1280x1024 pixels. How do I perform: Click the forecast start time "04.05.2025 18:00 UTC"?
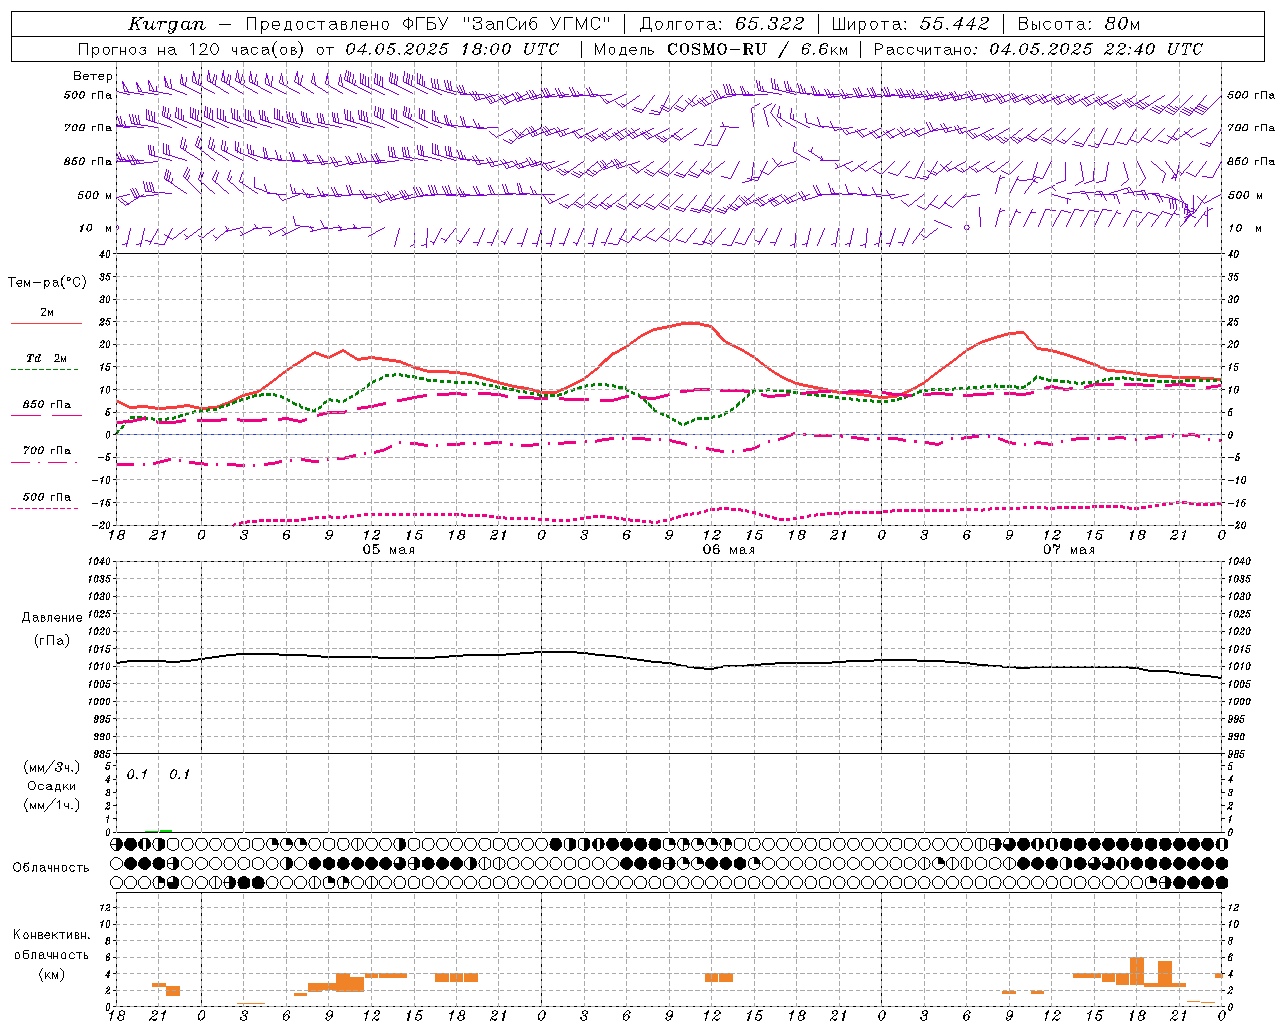click(452, 49)
